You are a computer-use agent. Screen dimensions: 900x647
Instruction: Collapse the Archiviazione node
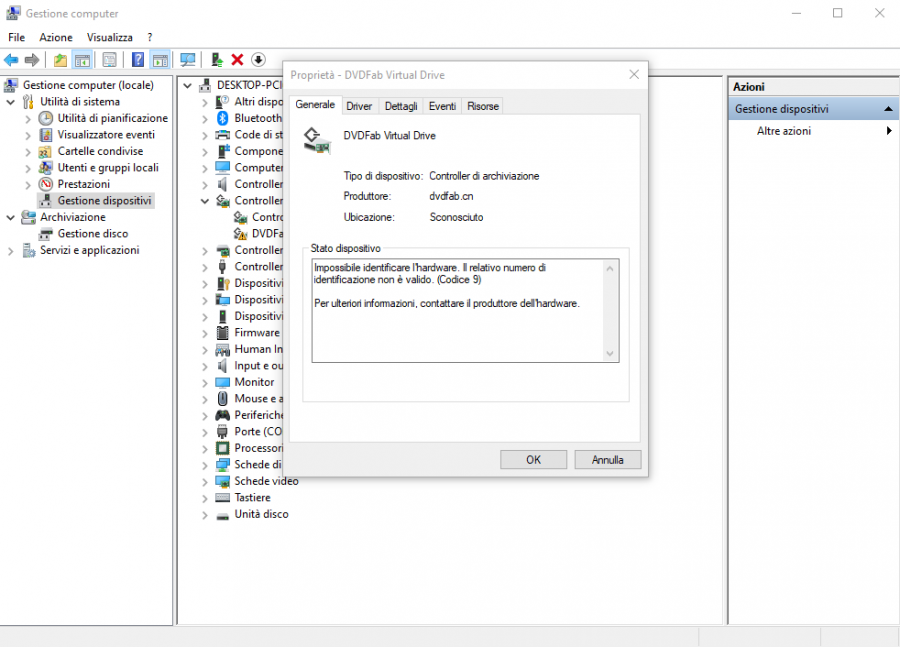point(10,218)
